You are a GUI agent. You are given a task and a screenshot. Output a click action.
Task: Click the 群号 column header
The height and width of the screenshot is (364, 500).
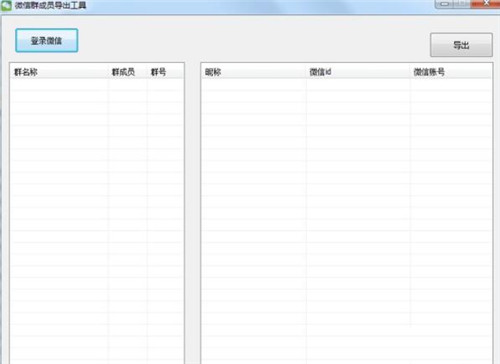pos(165,72)
